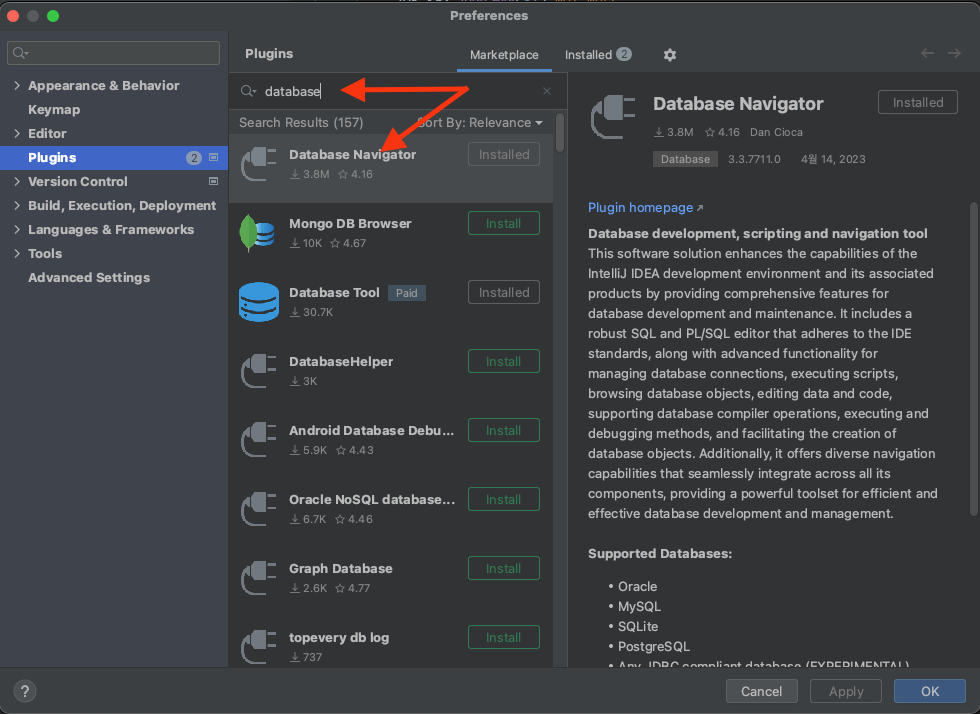
Task: Select the Database Navigator result title
Action: tap(352, 154)
